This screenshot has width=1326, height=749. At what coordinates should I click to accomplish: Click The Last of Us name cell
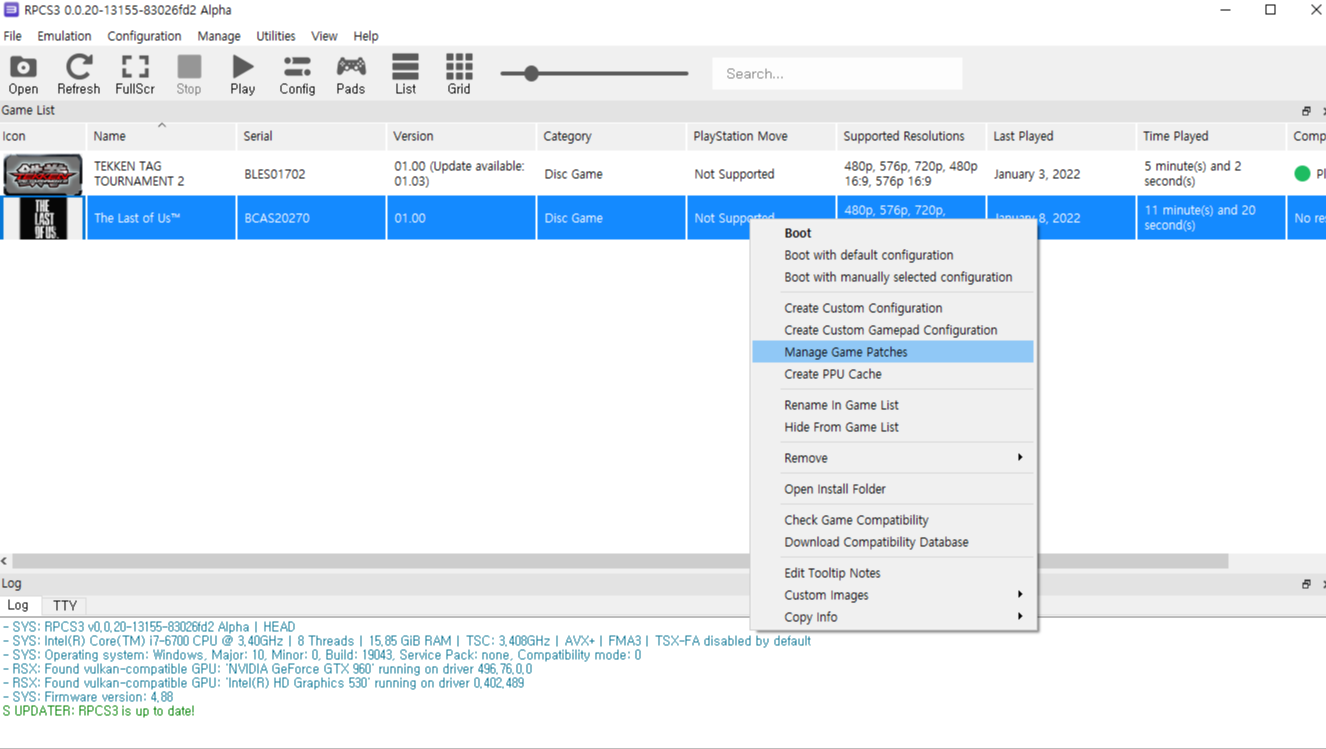pos(161,218)
